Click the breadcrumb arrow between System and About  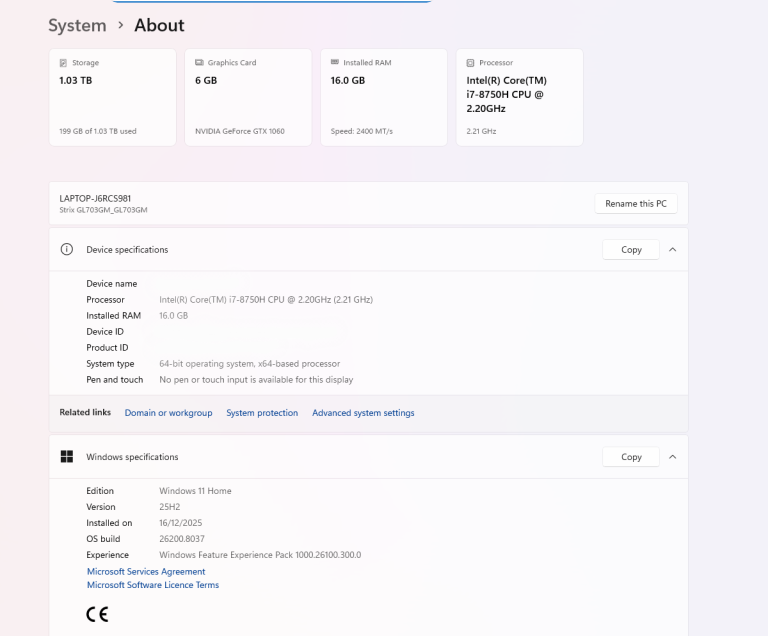coord(120,25)
